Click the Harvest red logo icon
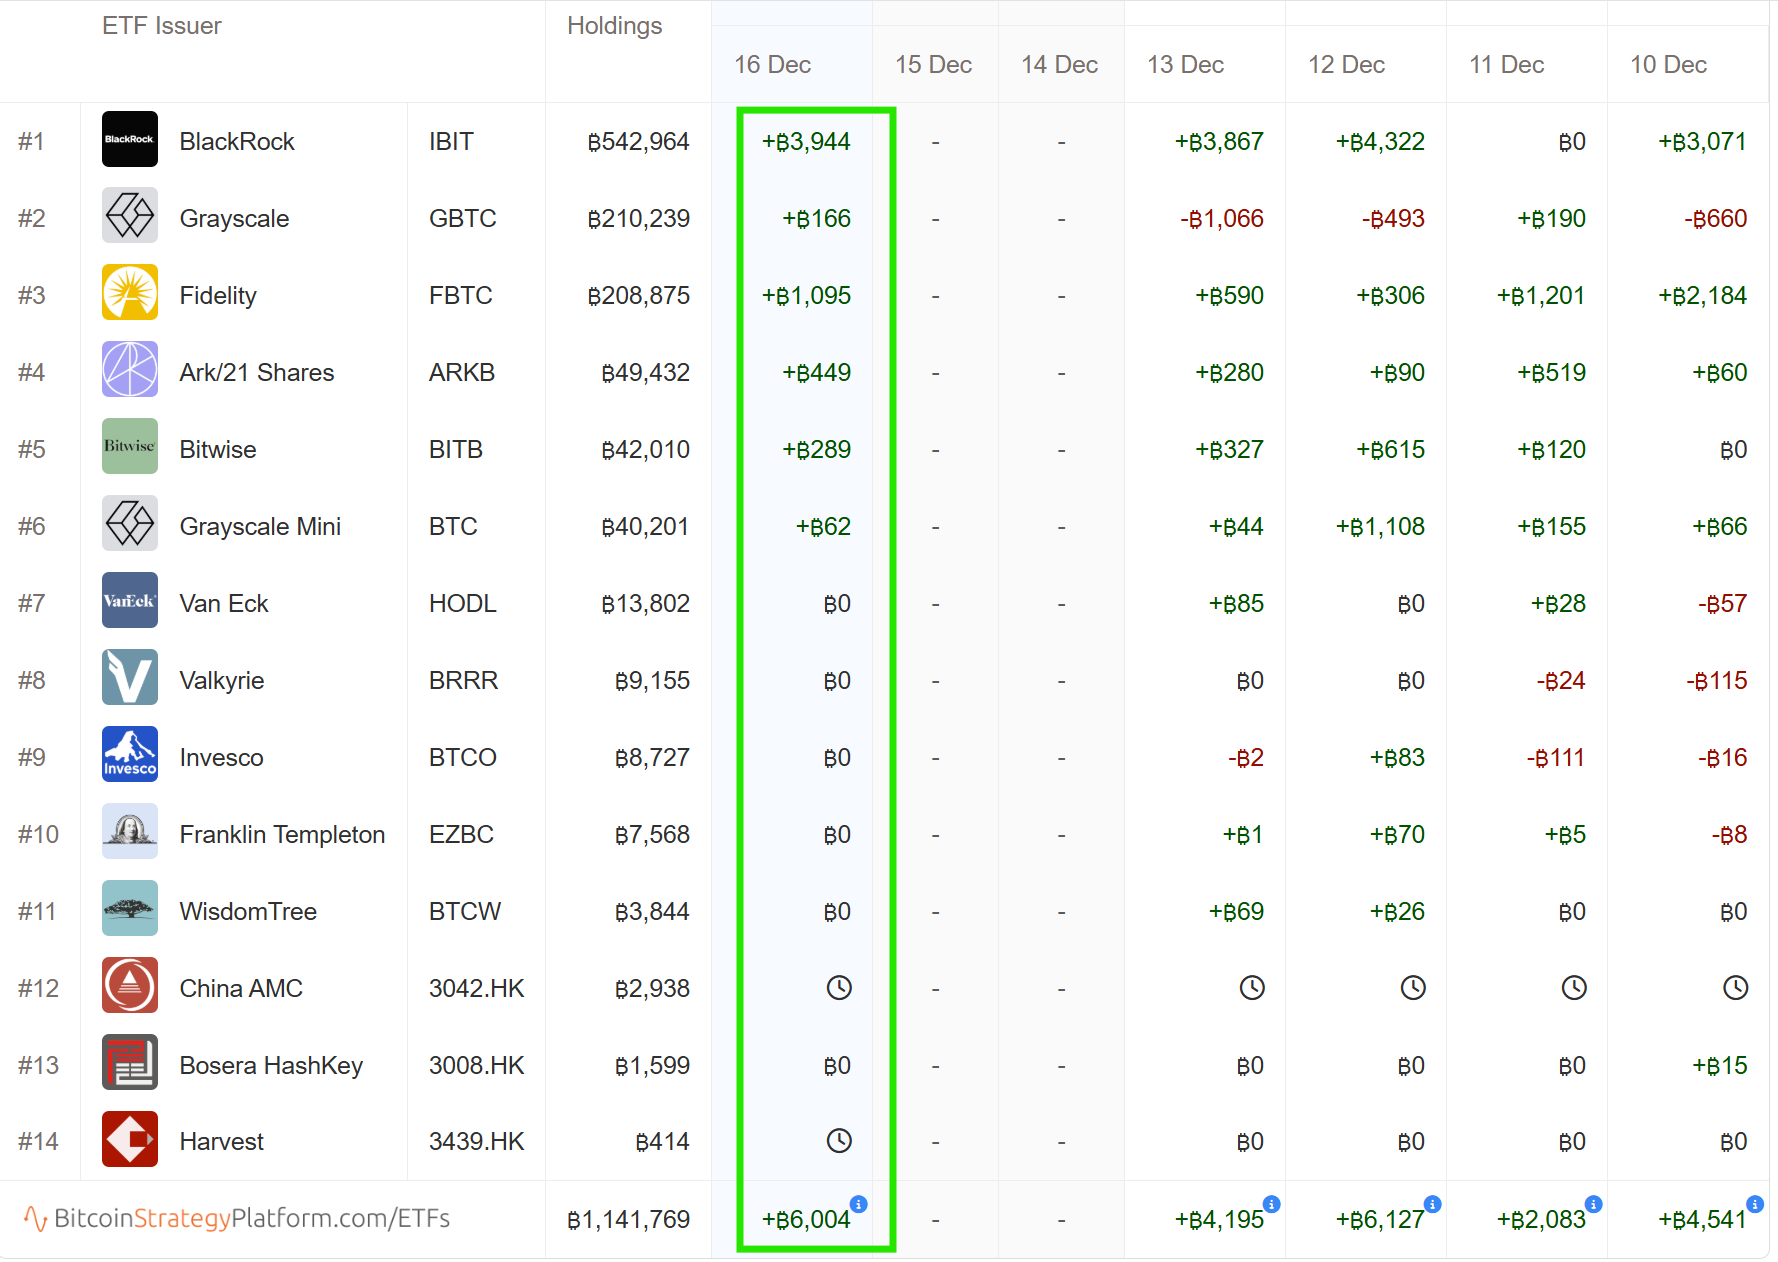Screen dimensions: 1778x1262 [x=130, y=1139]
